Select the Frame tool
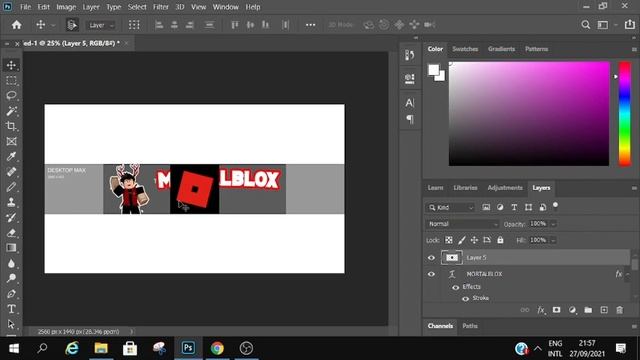Viewport: 640px width, 360px height. point(11,141)
